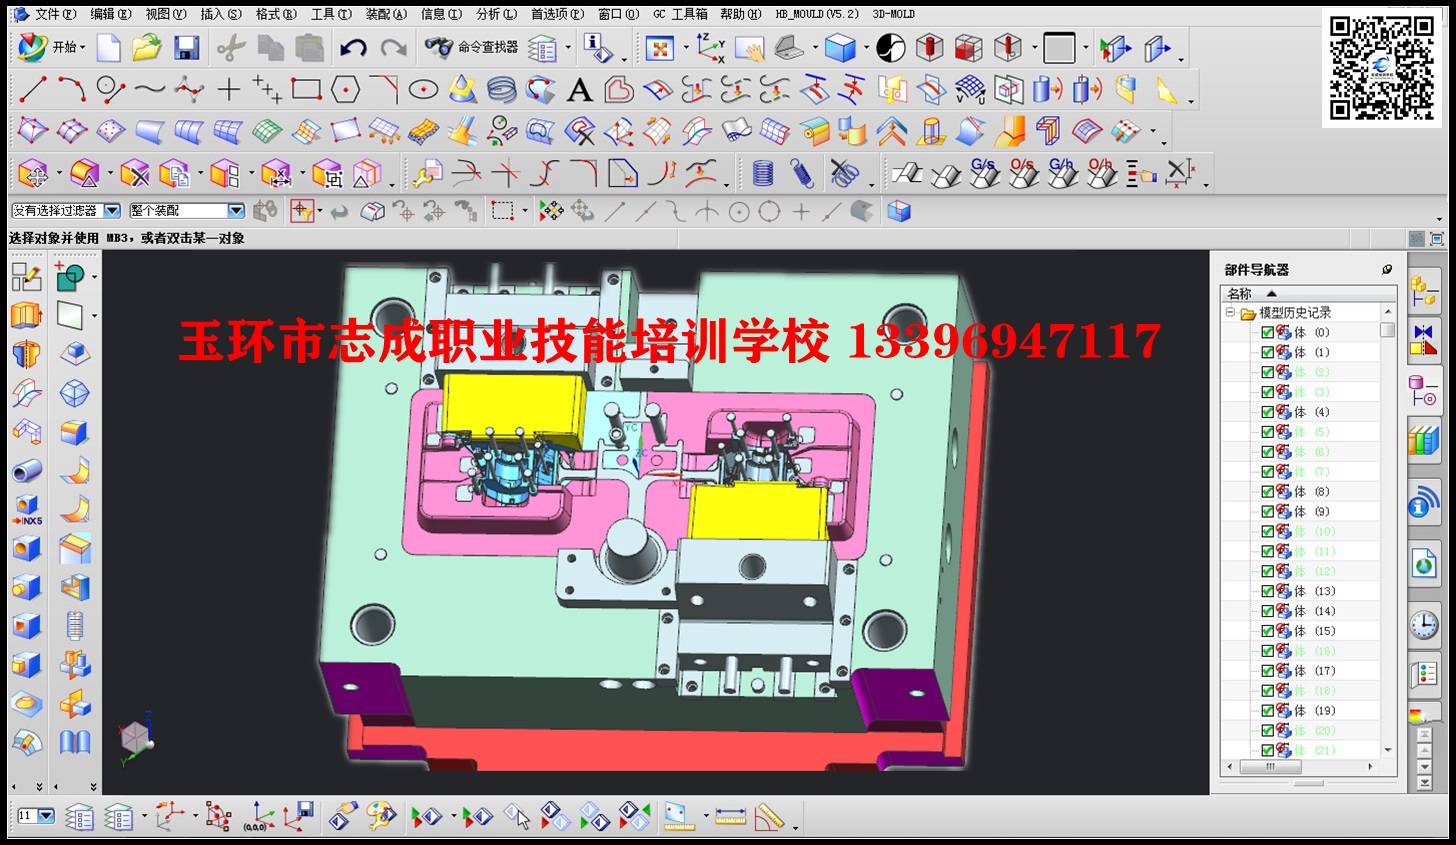The image size is (1456, 845).
Task: Select the Text 'A' tool
Action: tap(579, 90)
